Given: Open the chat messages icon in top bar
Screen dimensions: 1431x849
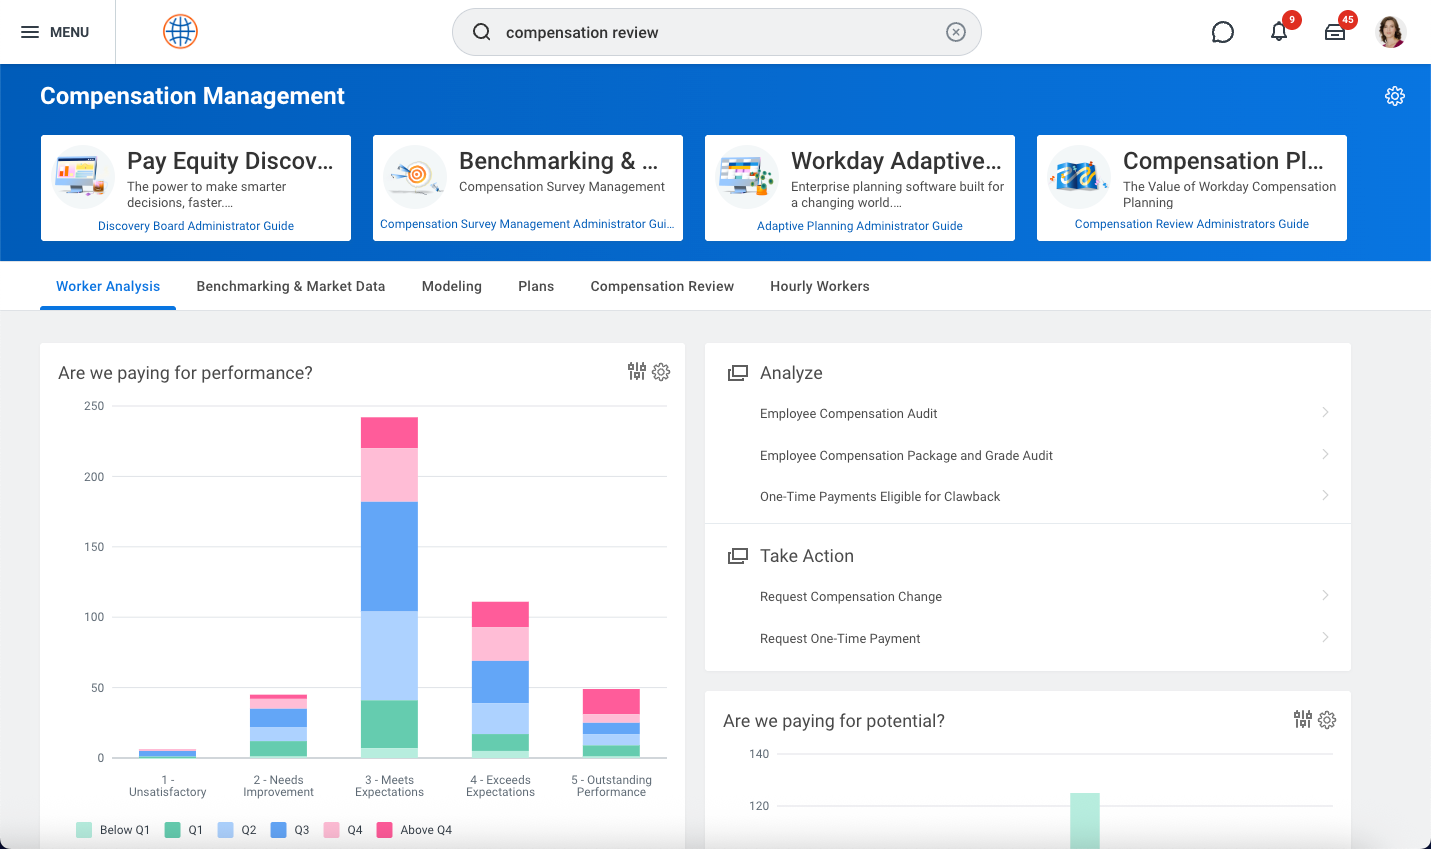Looking at the screenshot, I should click(x=1222, y=32).
